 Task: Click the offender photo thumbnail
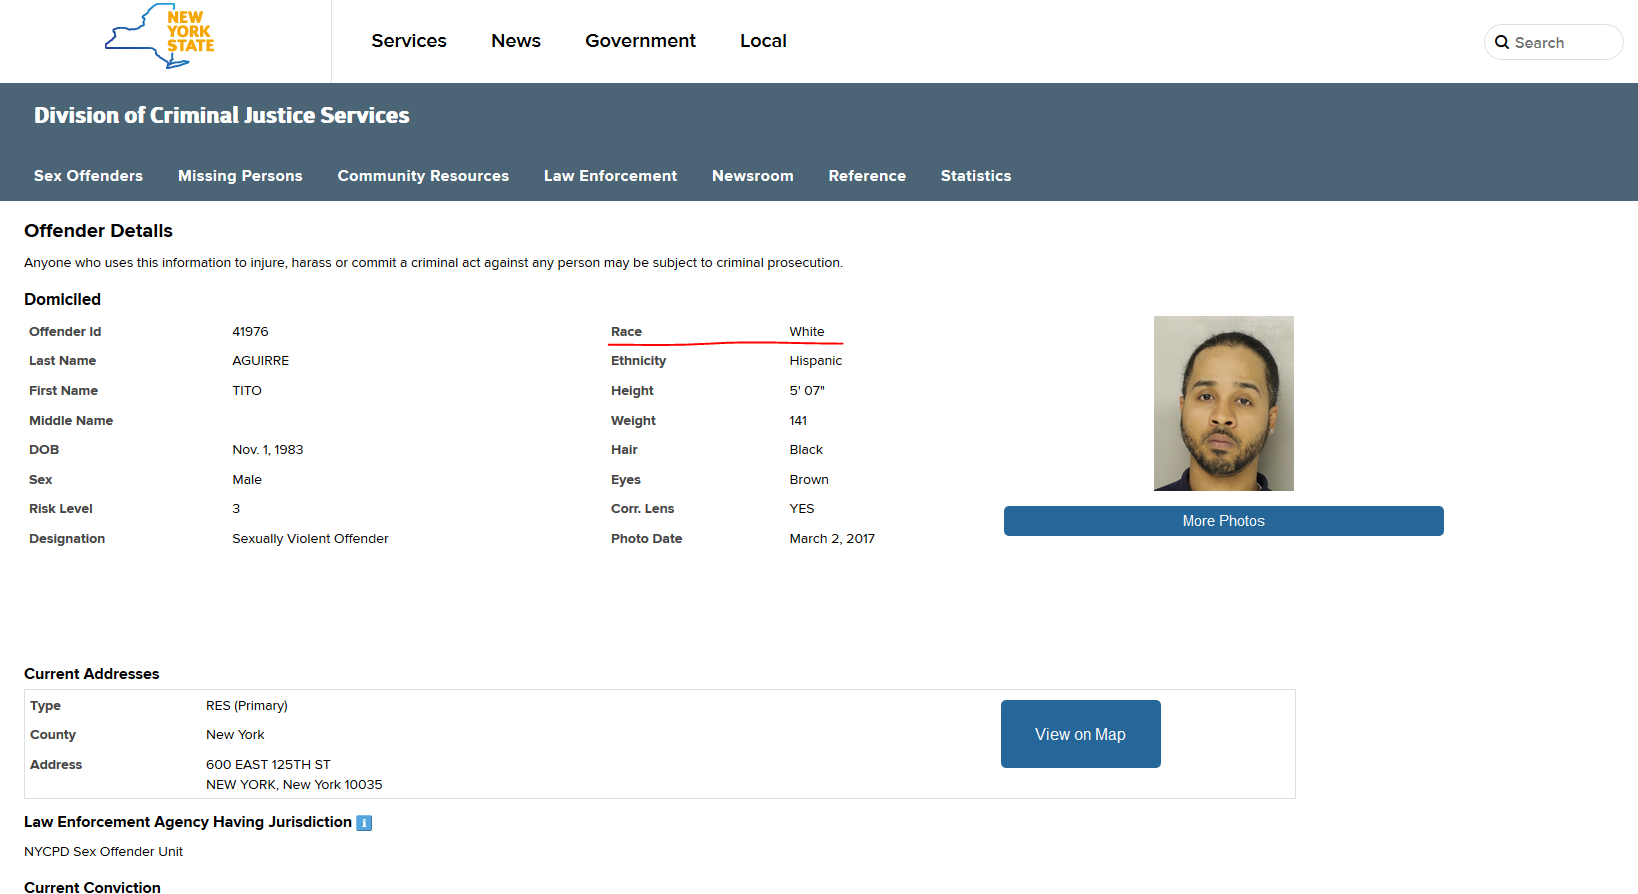pyautogui.click(x=1223, y=404)
